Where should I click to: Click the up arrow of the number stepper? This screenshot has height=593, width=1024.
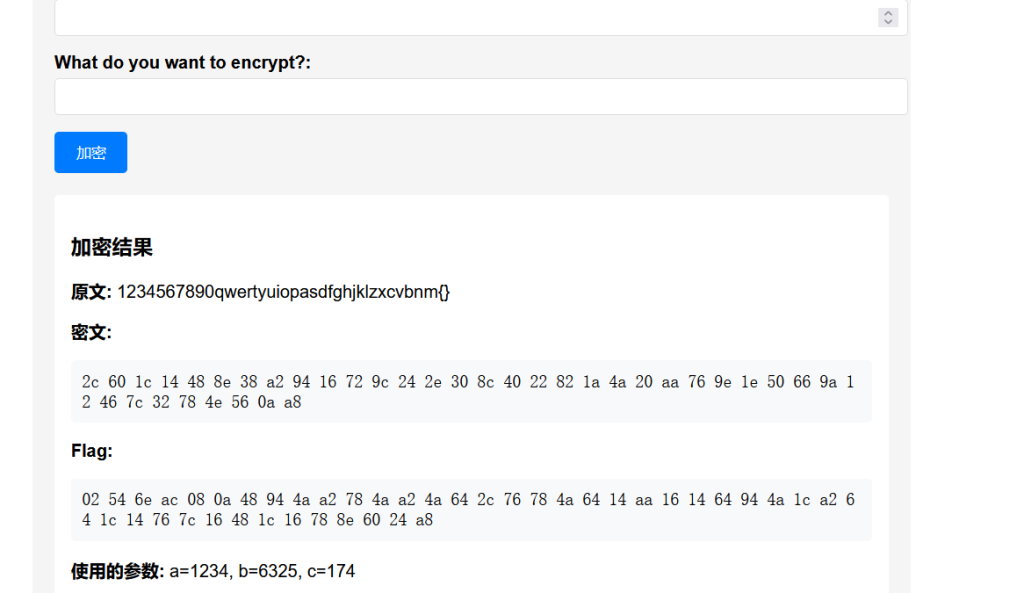pos(888,13)
